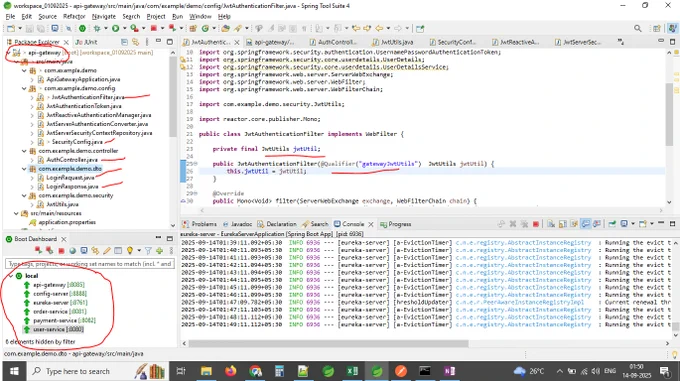
Task: Click Clear Console icon
Action: 551,224
